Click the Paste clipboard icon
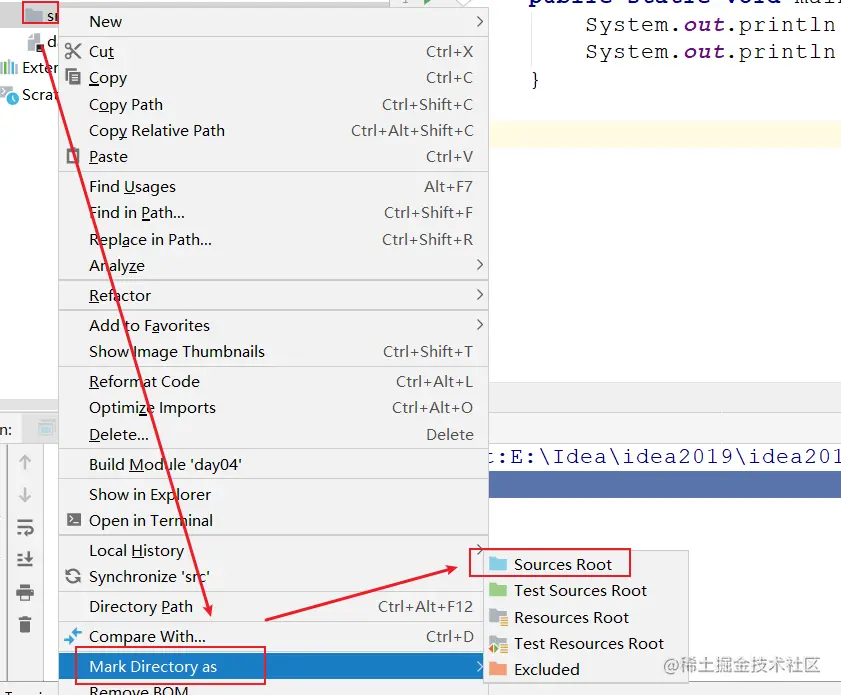This screenshot has height=695, width=841. click(72, 156)
